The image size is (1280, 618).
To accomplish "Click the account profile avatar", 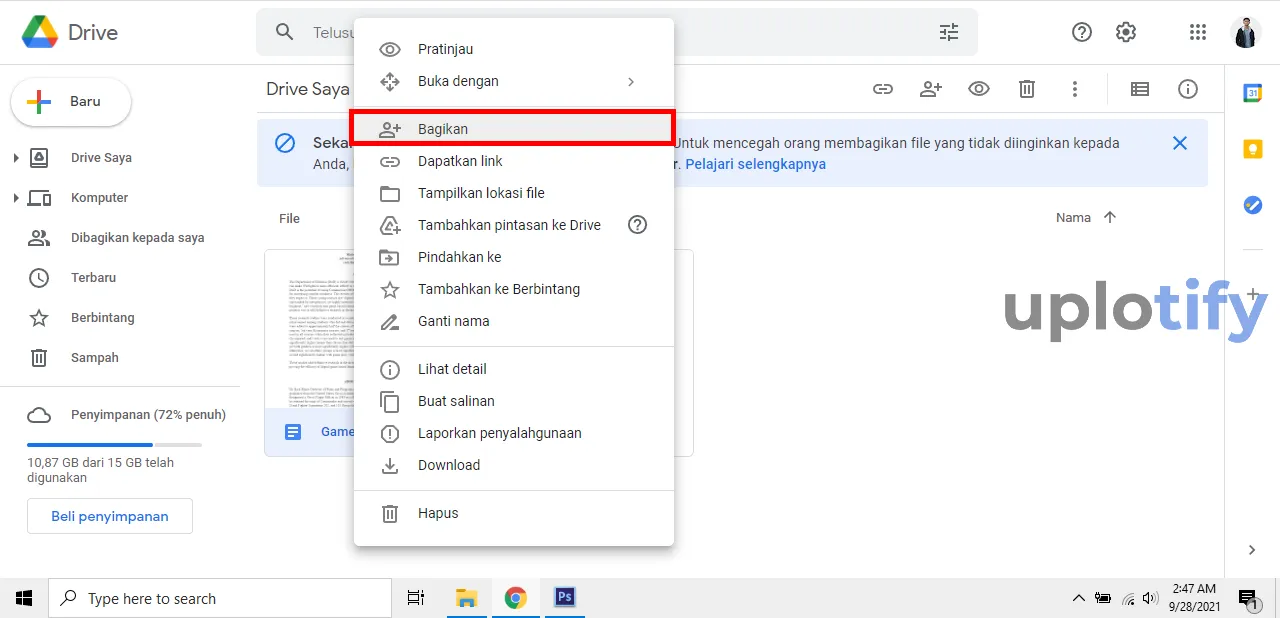I will pos(1246,32).
